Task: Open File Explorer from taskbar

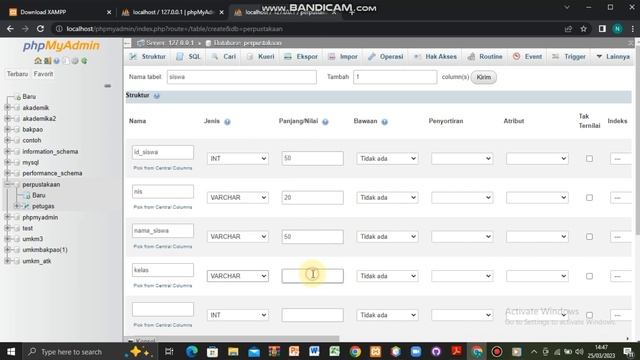Action: coord(233,351)
